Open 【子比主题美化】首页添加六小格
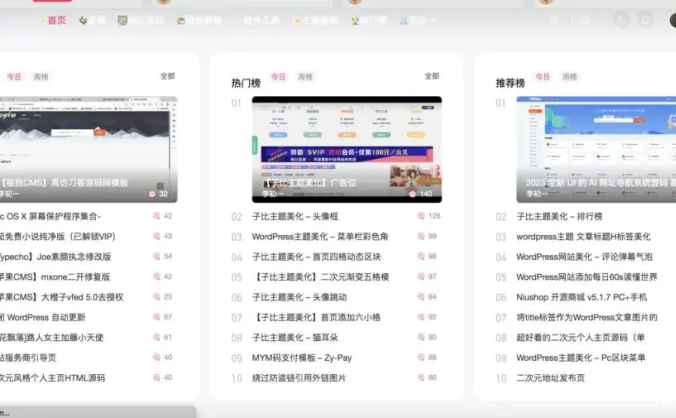The image size is (676, 418). (x=316, y=318)
